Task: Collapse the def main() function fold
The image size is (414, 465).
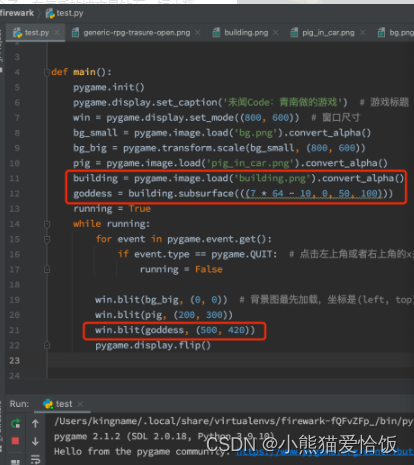Action: pos(47,72)
